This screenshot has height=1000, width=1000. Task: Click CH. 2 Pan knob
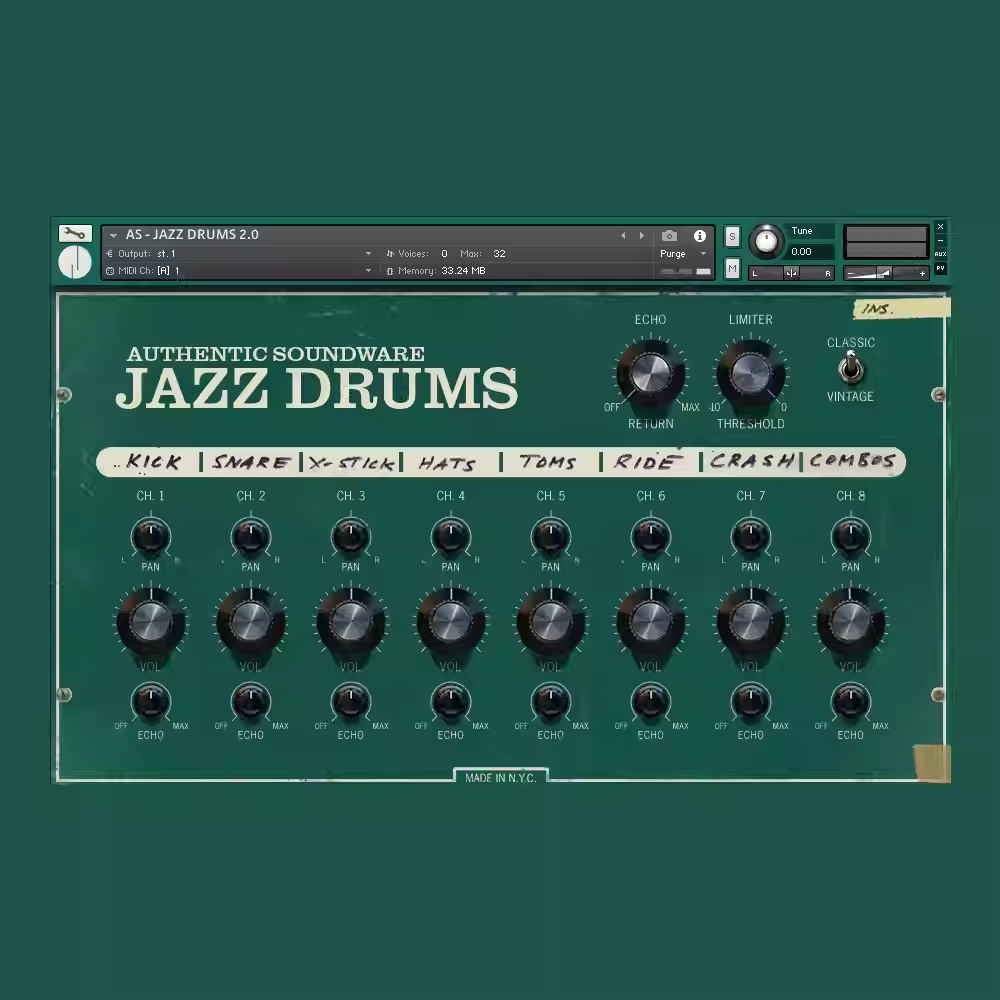pyautogui.click(x=251, y=536)
